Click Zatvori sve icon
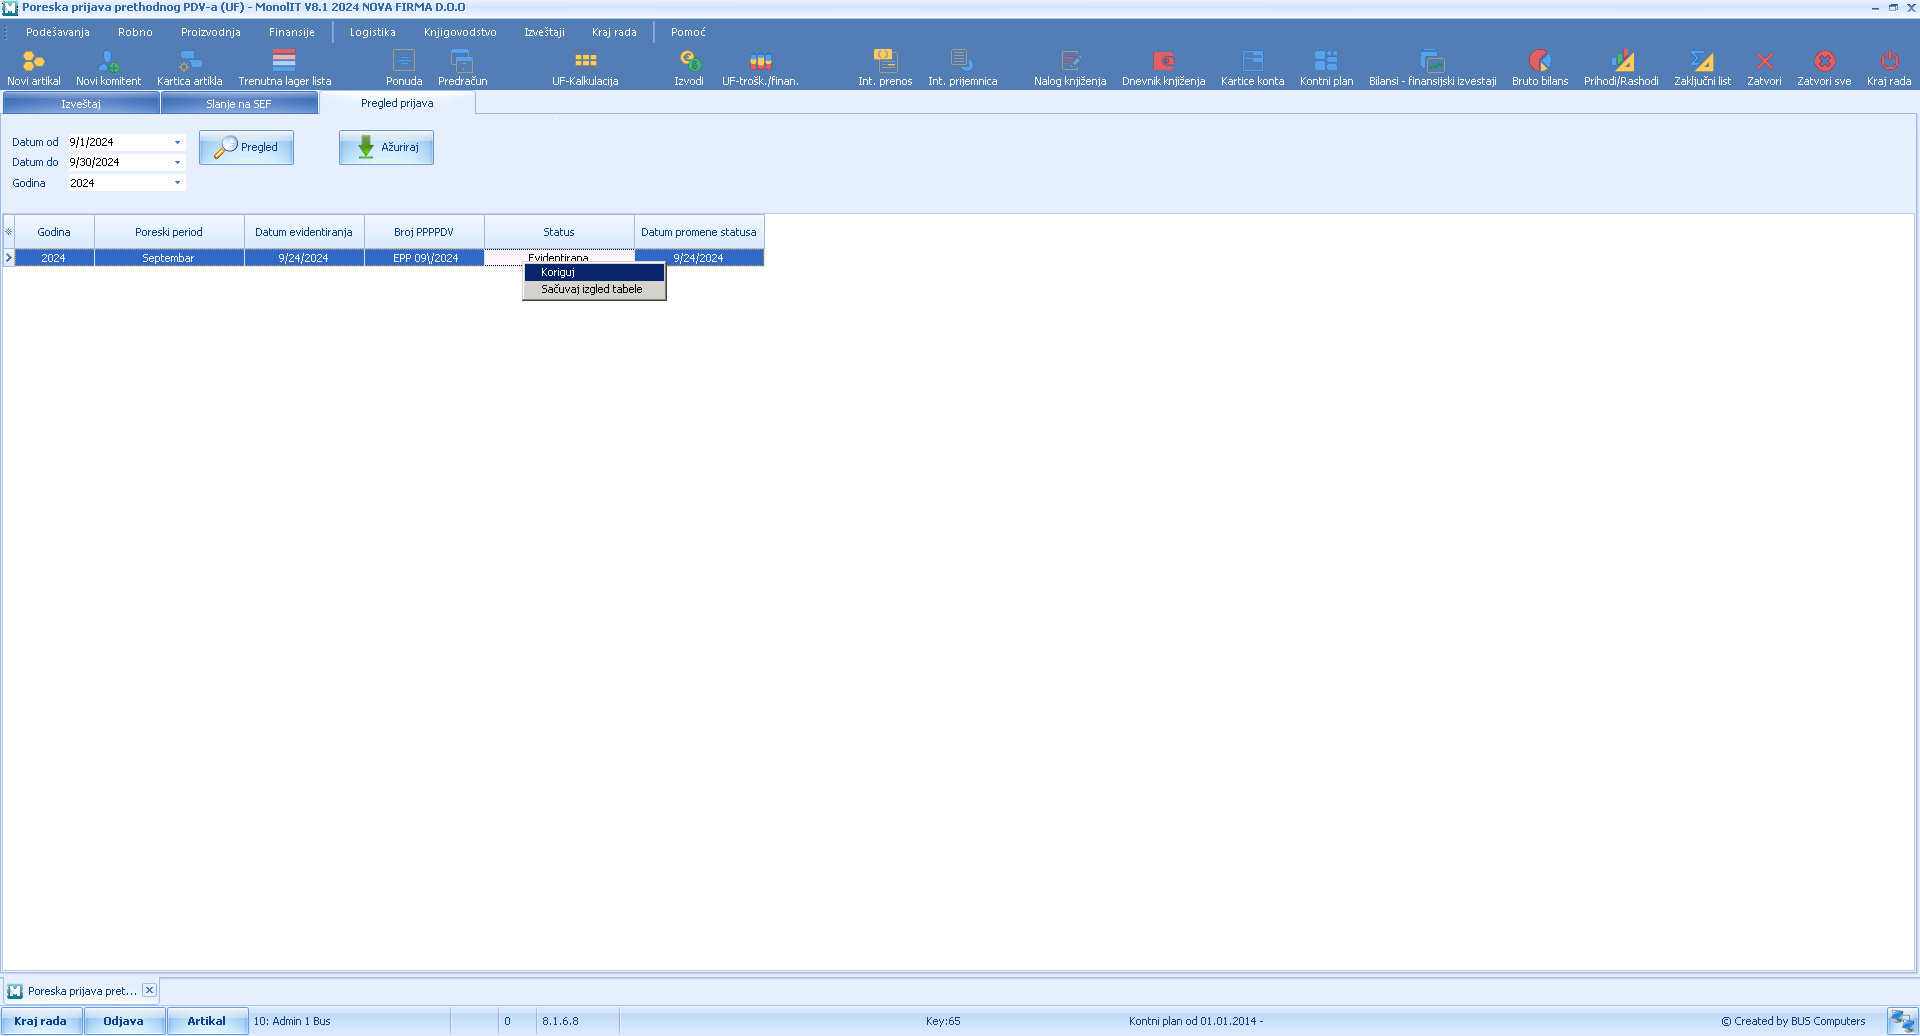Image resolution: width=1920 pixels, height=1036 pixels. tap(1824, 68)
